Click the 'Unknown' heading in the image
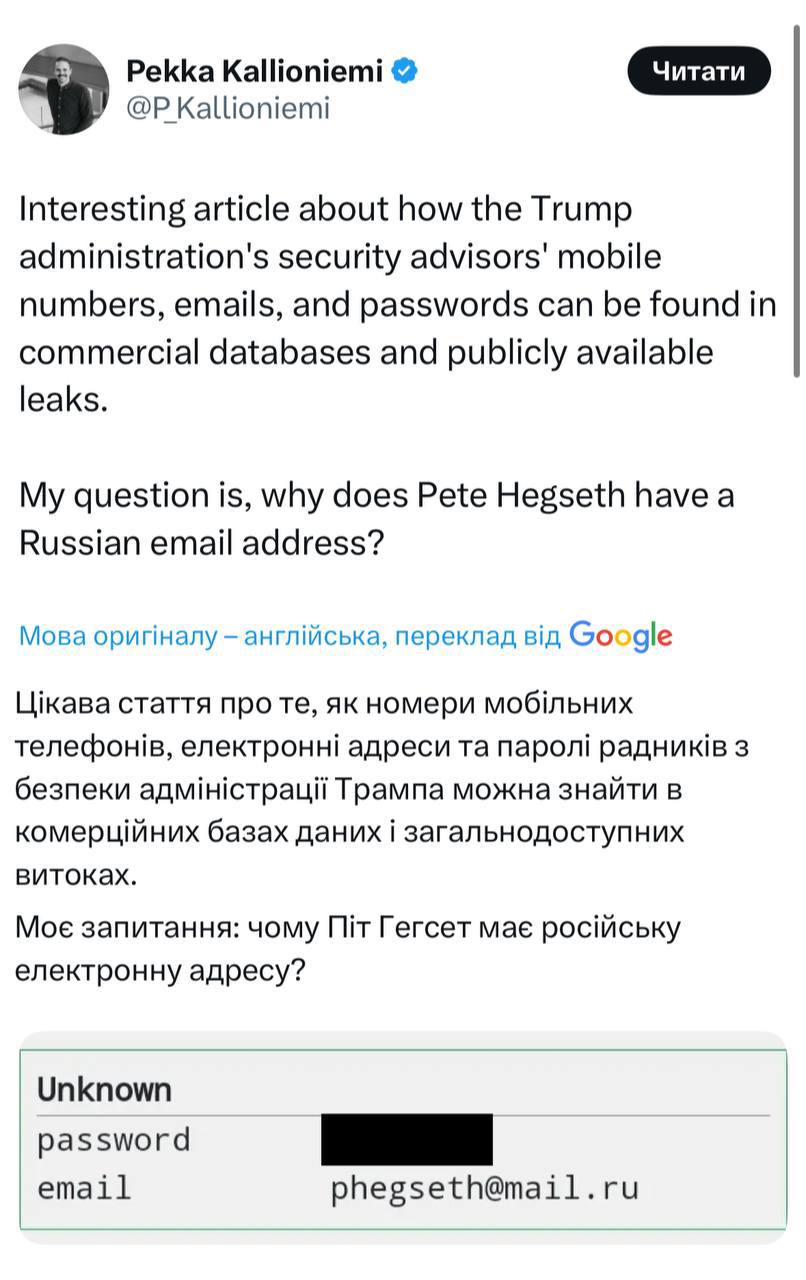 (x=104, y=1089)
